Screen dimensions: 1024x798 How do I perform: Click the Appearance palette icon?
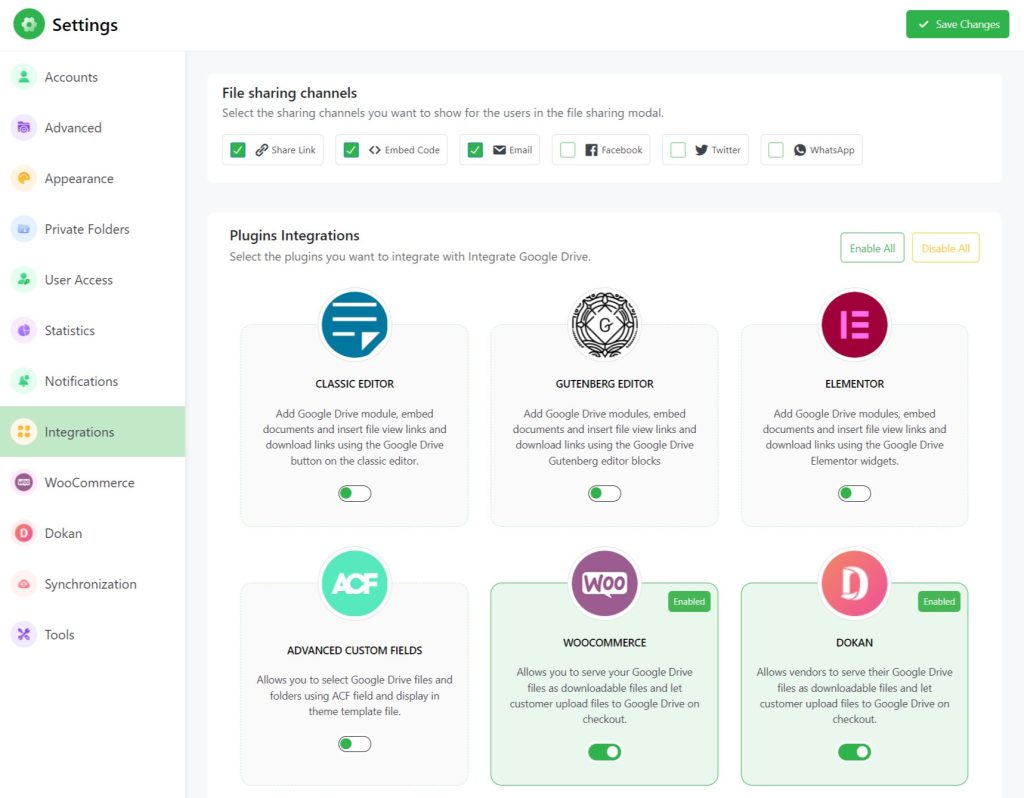(x=24, y=178)
